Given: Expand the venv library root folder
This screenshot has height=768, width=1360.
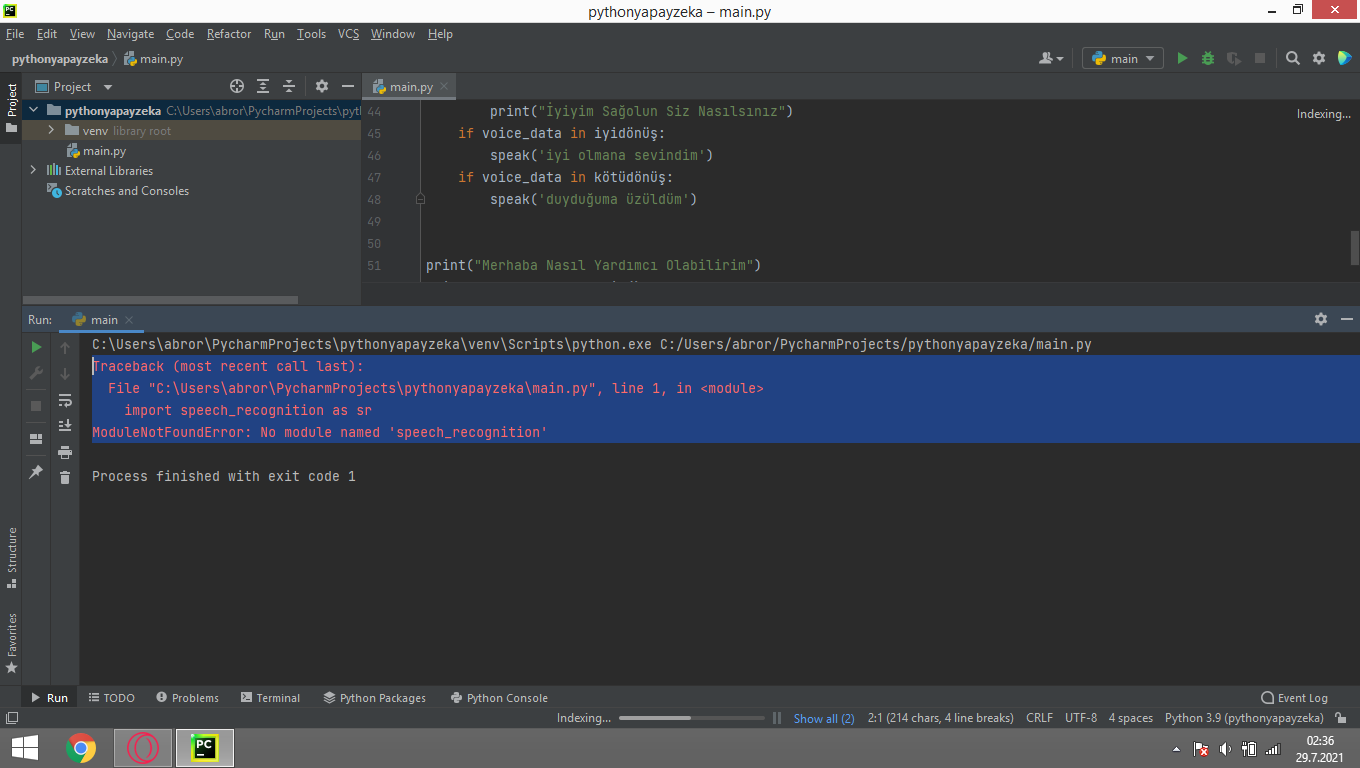Looking at the screenshot, I should (x=51, y=131).
